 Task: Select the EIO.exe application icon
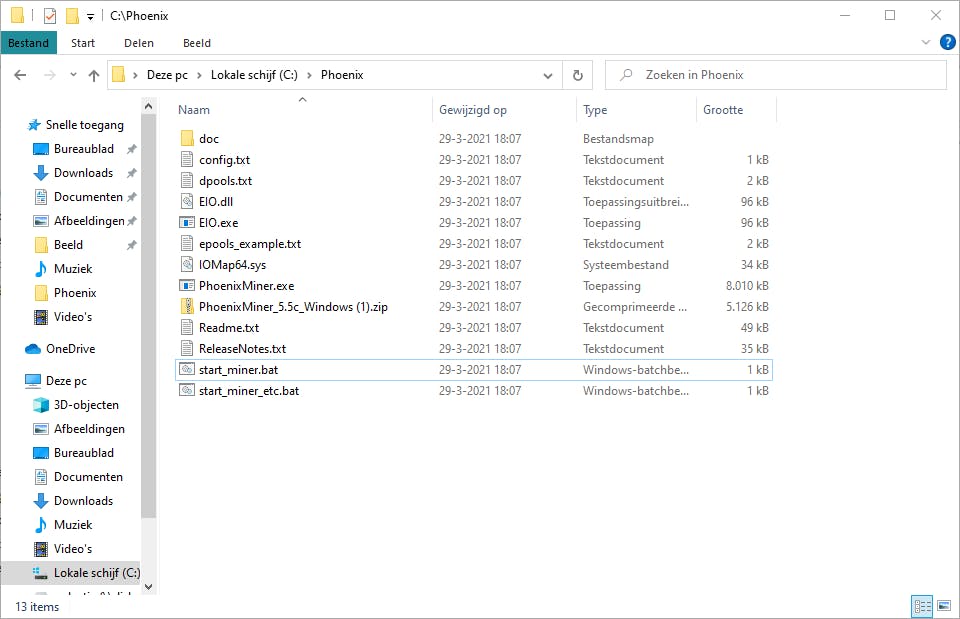187,222
